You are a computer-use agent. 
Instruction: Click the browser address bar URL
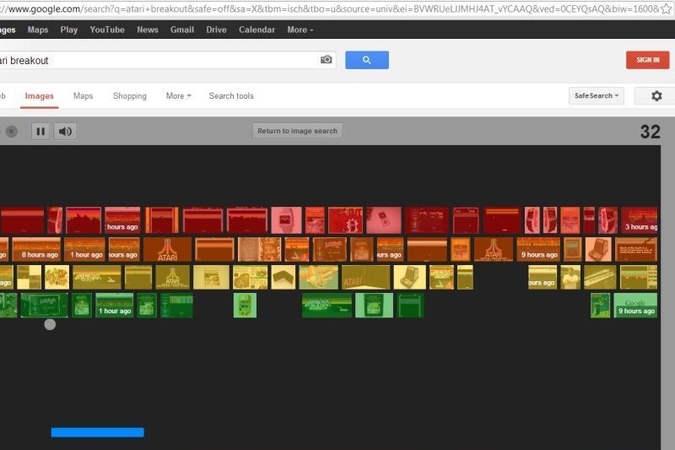pos(329,9)
